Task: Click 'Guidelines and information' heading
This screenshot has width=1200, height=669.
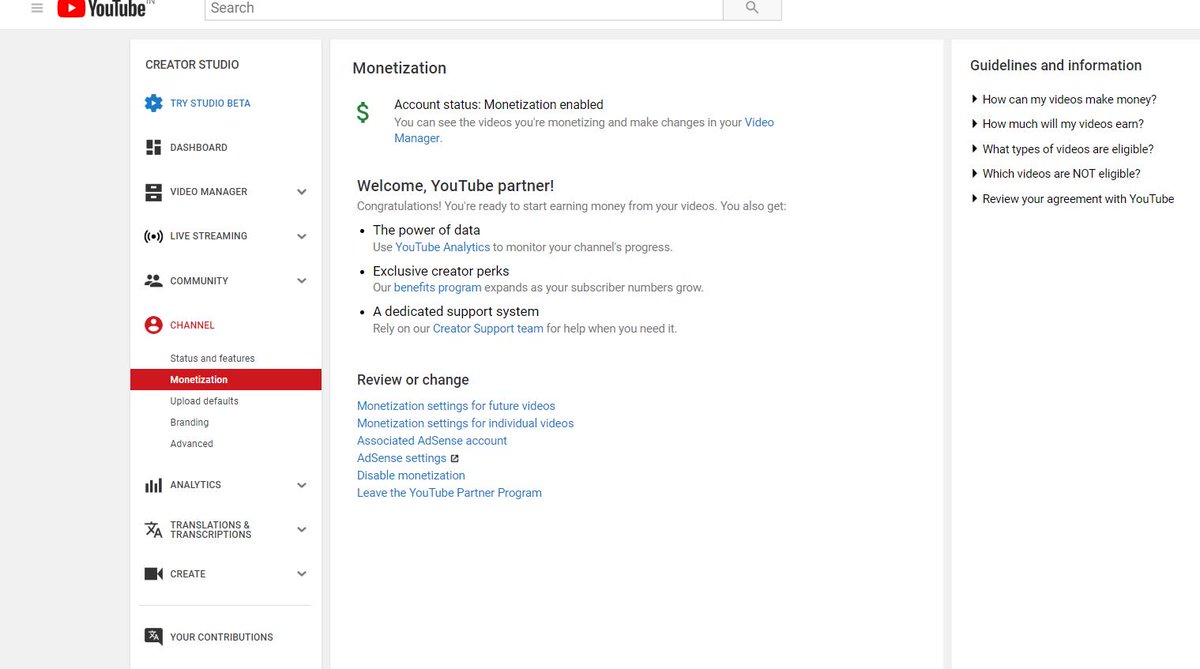Action: [x=1056, y=66]
